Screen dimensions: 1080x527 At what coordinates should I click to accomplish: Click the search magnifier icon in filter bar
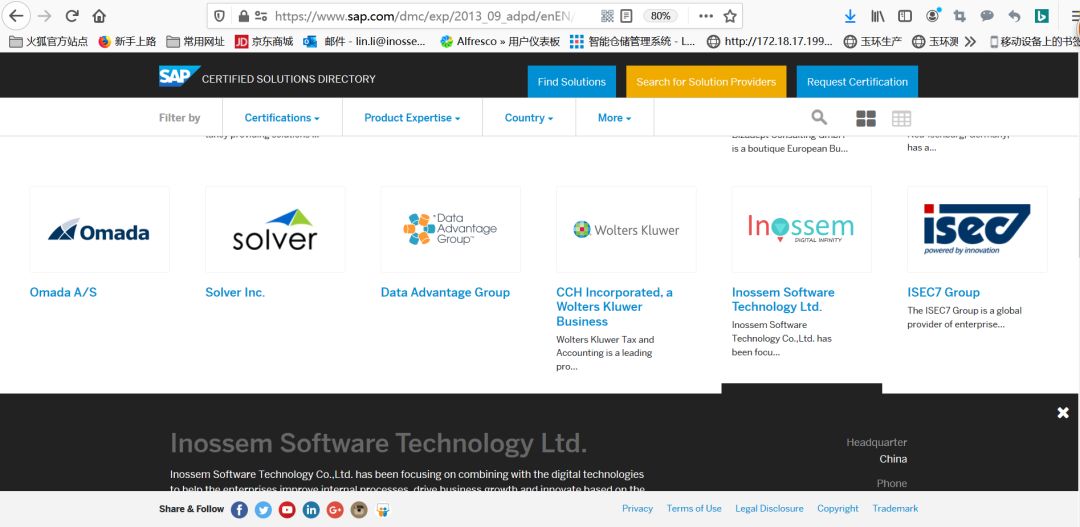819,118
